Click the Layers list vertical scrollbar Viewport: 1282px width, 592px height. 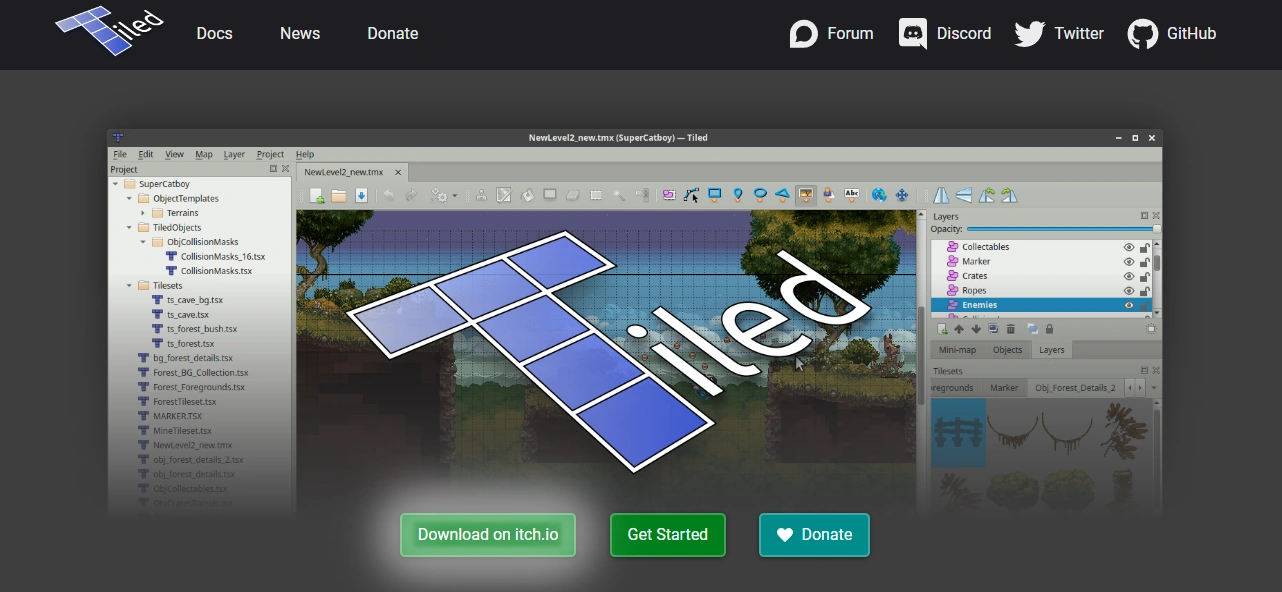click(x=1157, y=277)
